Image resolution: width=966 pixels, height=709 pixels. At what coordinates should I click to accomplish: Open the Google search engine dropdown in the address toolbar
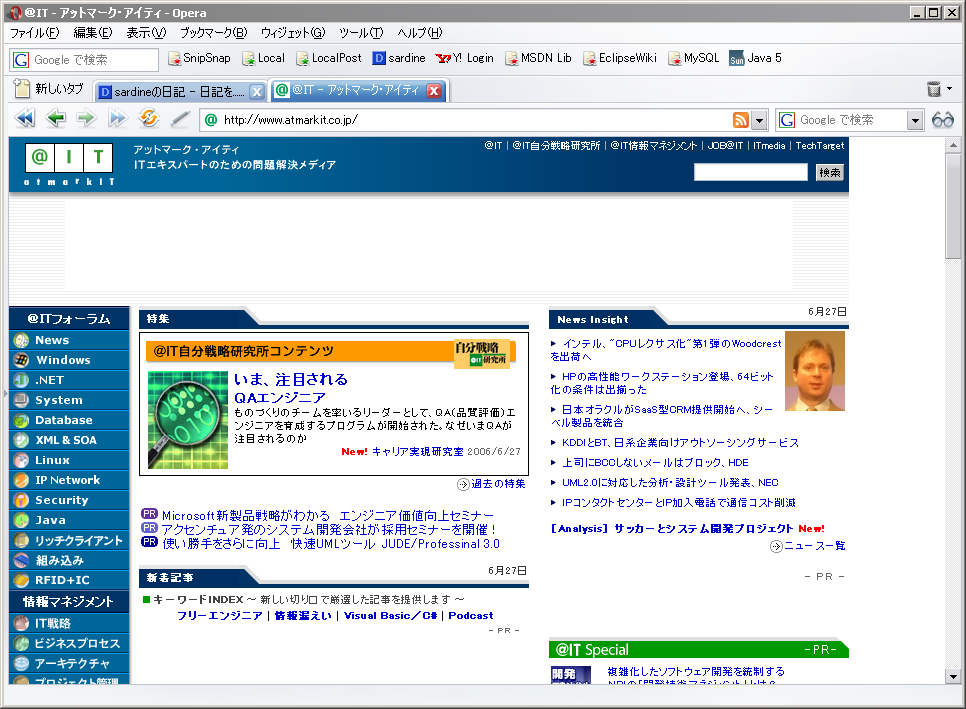[x=915, y=120]
